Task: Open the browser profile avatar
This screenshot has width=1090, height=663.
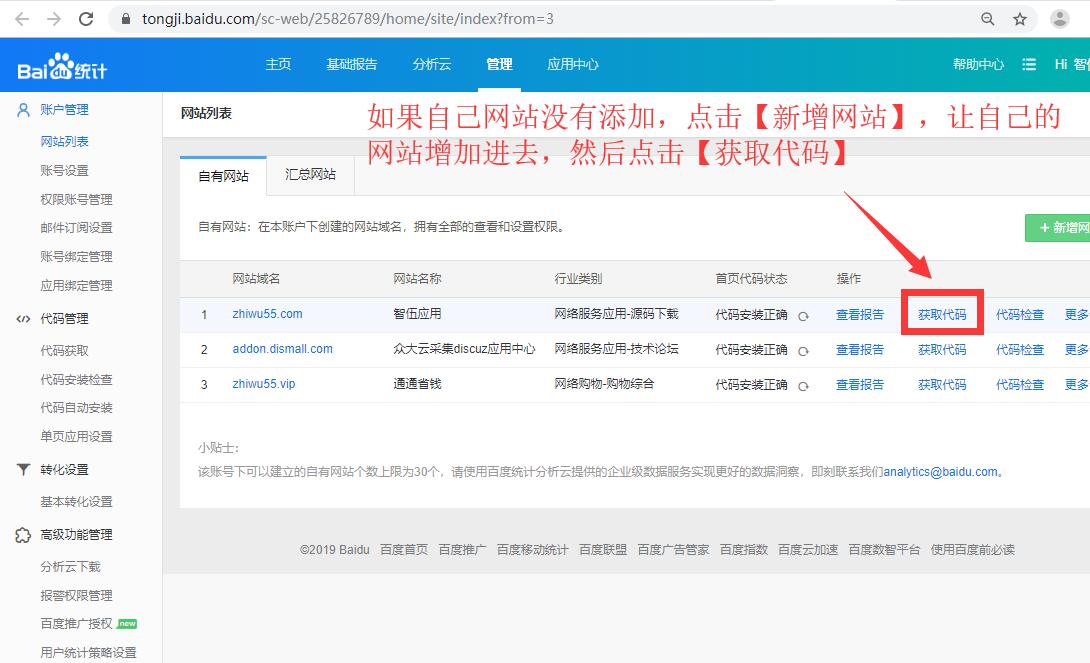Action: 1059,19
